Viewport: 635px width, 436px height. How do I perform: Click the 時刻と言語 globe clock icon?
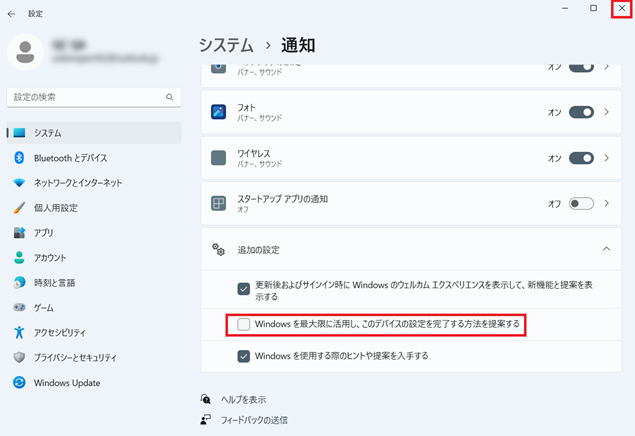19,283
